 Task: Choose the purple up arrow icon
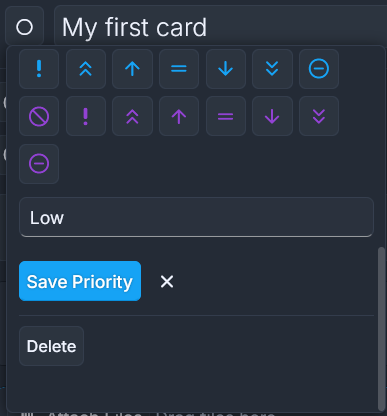coord(179,116)
